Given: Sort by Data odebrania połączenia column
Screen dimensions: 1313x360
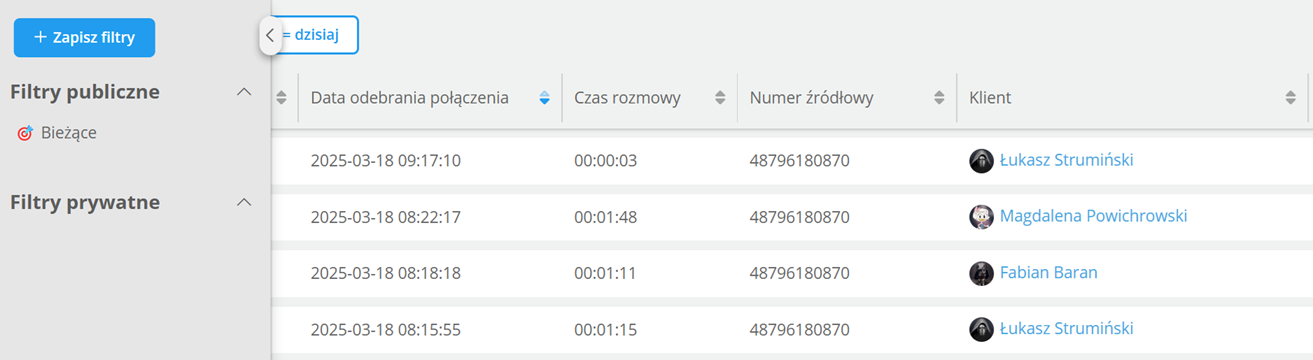Looking at the screenshot, I should 544,98.
